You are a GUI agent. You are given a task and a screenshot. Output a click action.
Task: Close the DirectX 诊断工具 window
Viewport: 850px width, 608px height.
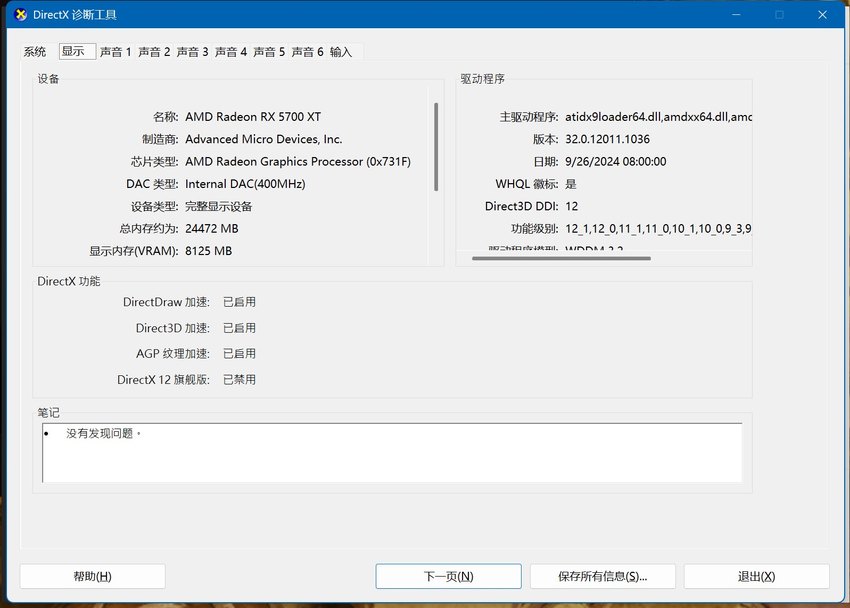[822, 15]
